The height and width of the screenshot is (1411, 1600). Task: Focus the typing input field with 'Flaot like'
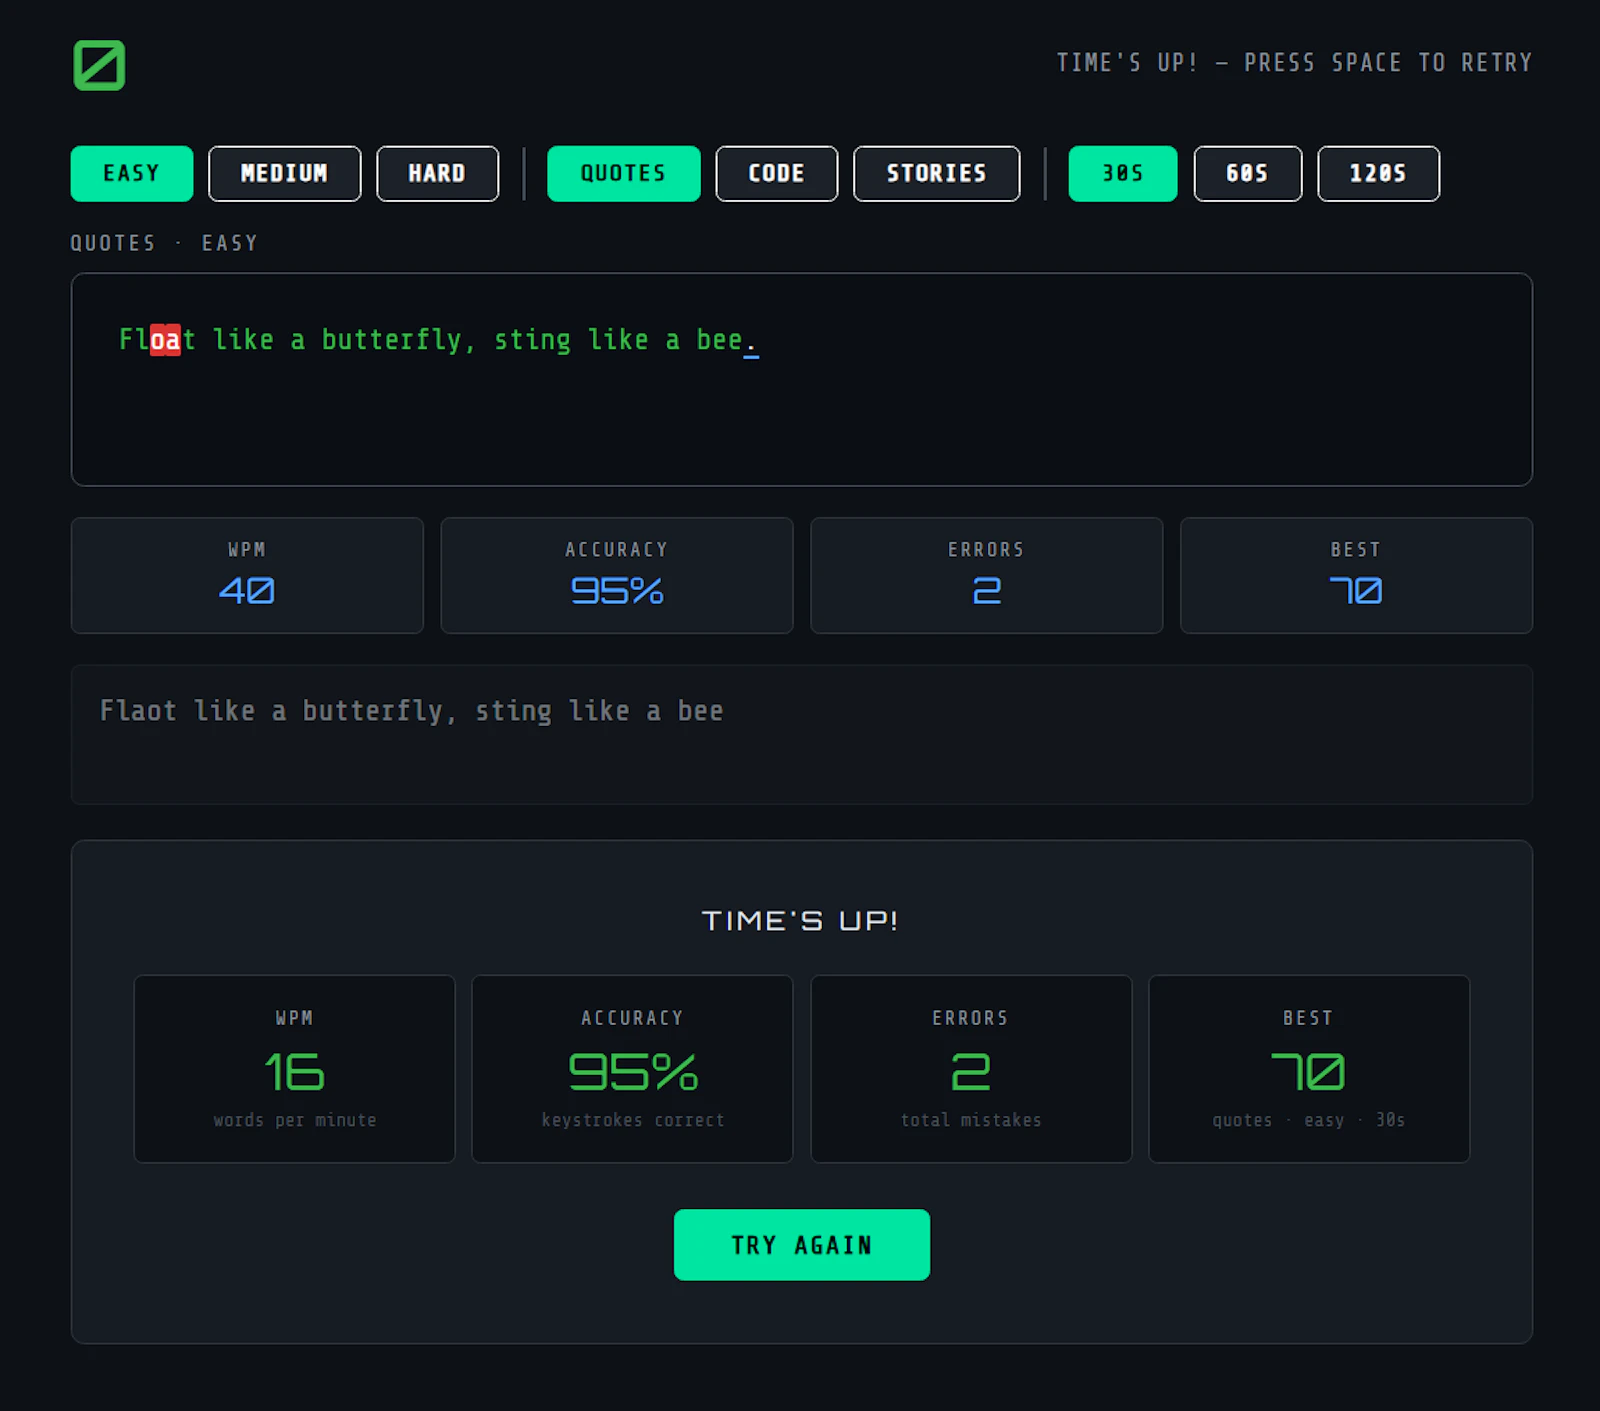[802, 735]
